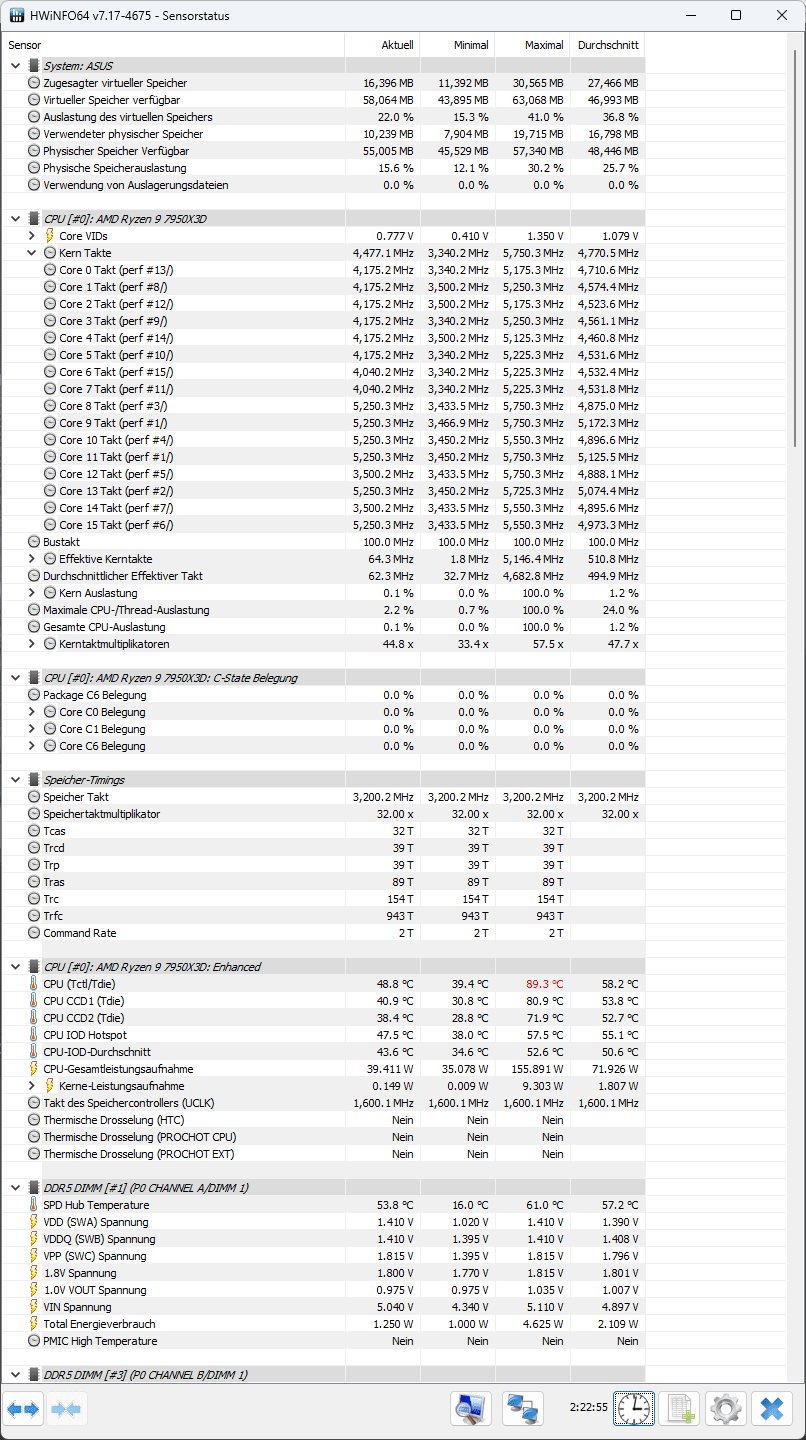Click the Bustakt circle icon
This screenshot has height=1440, width=806.
point(34,542)
